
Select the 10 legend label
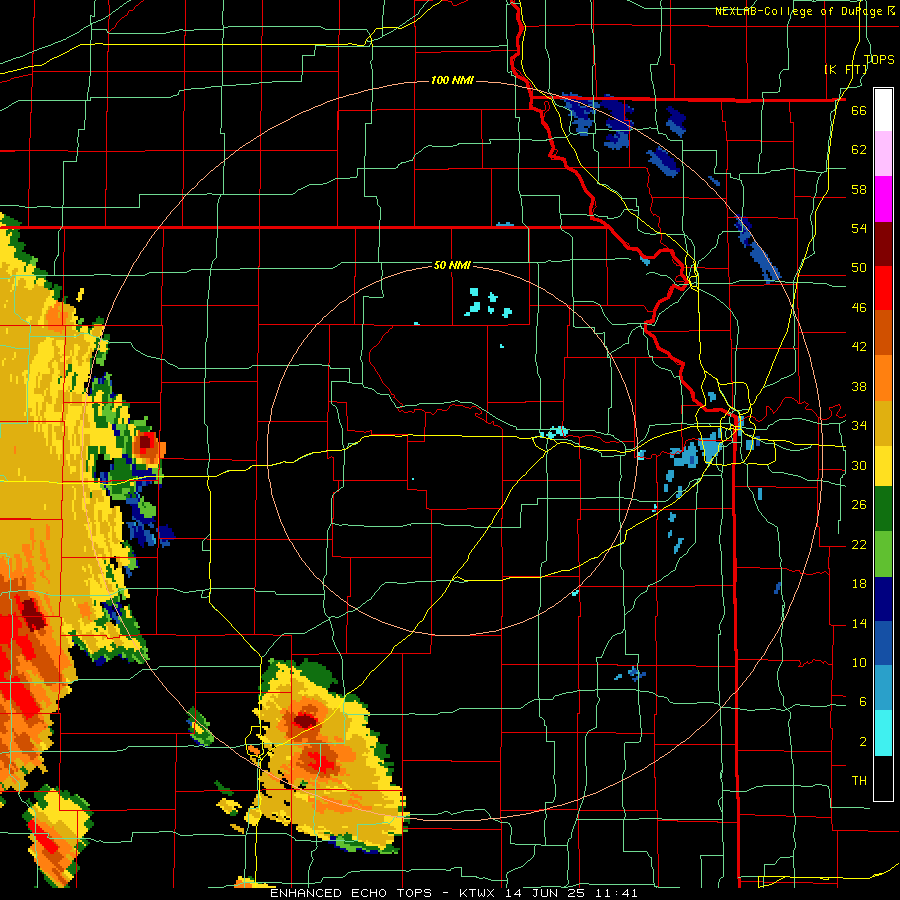tap(859, 662)
